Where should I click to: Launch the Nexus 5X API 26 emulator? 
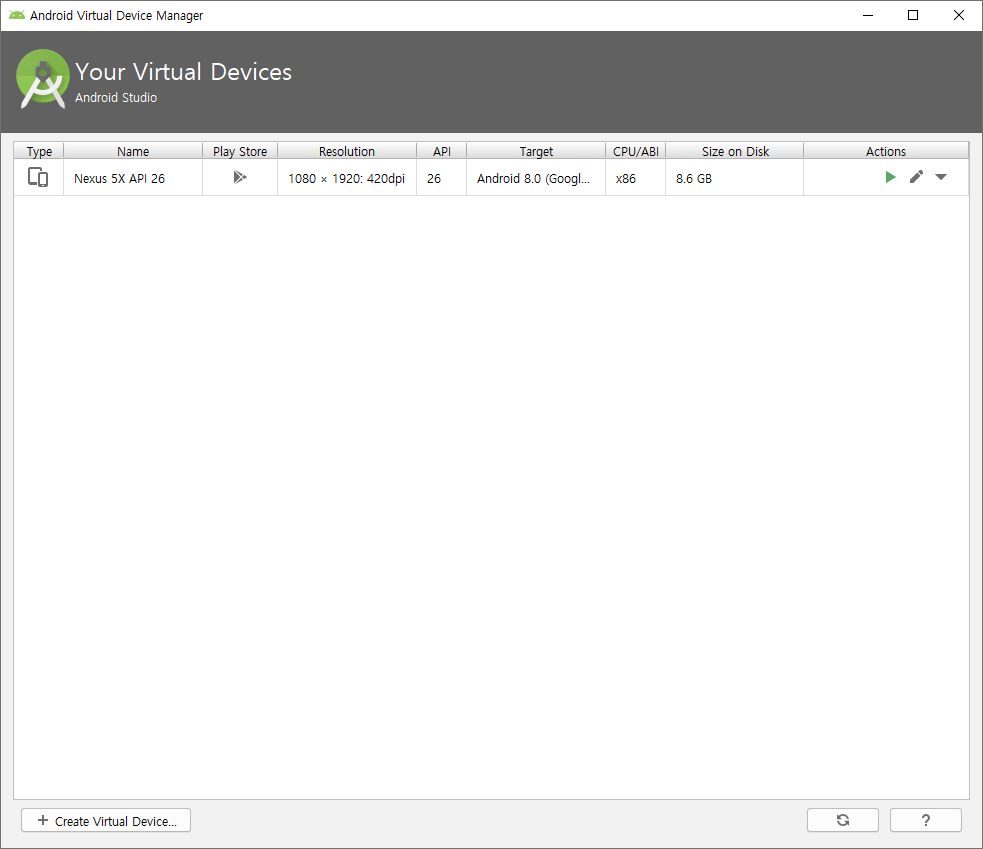point(890,177)
